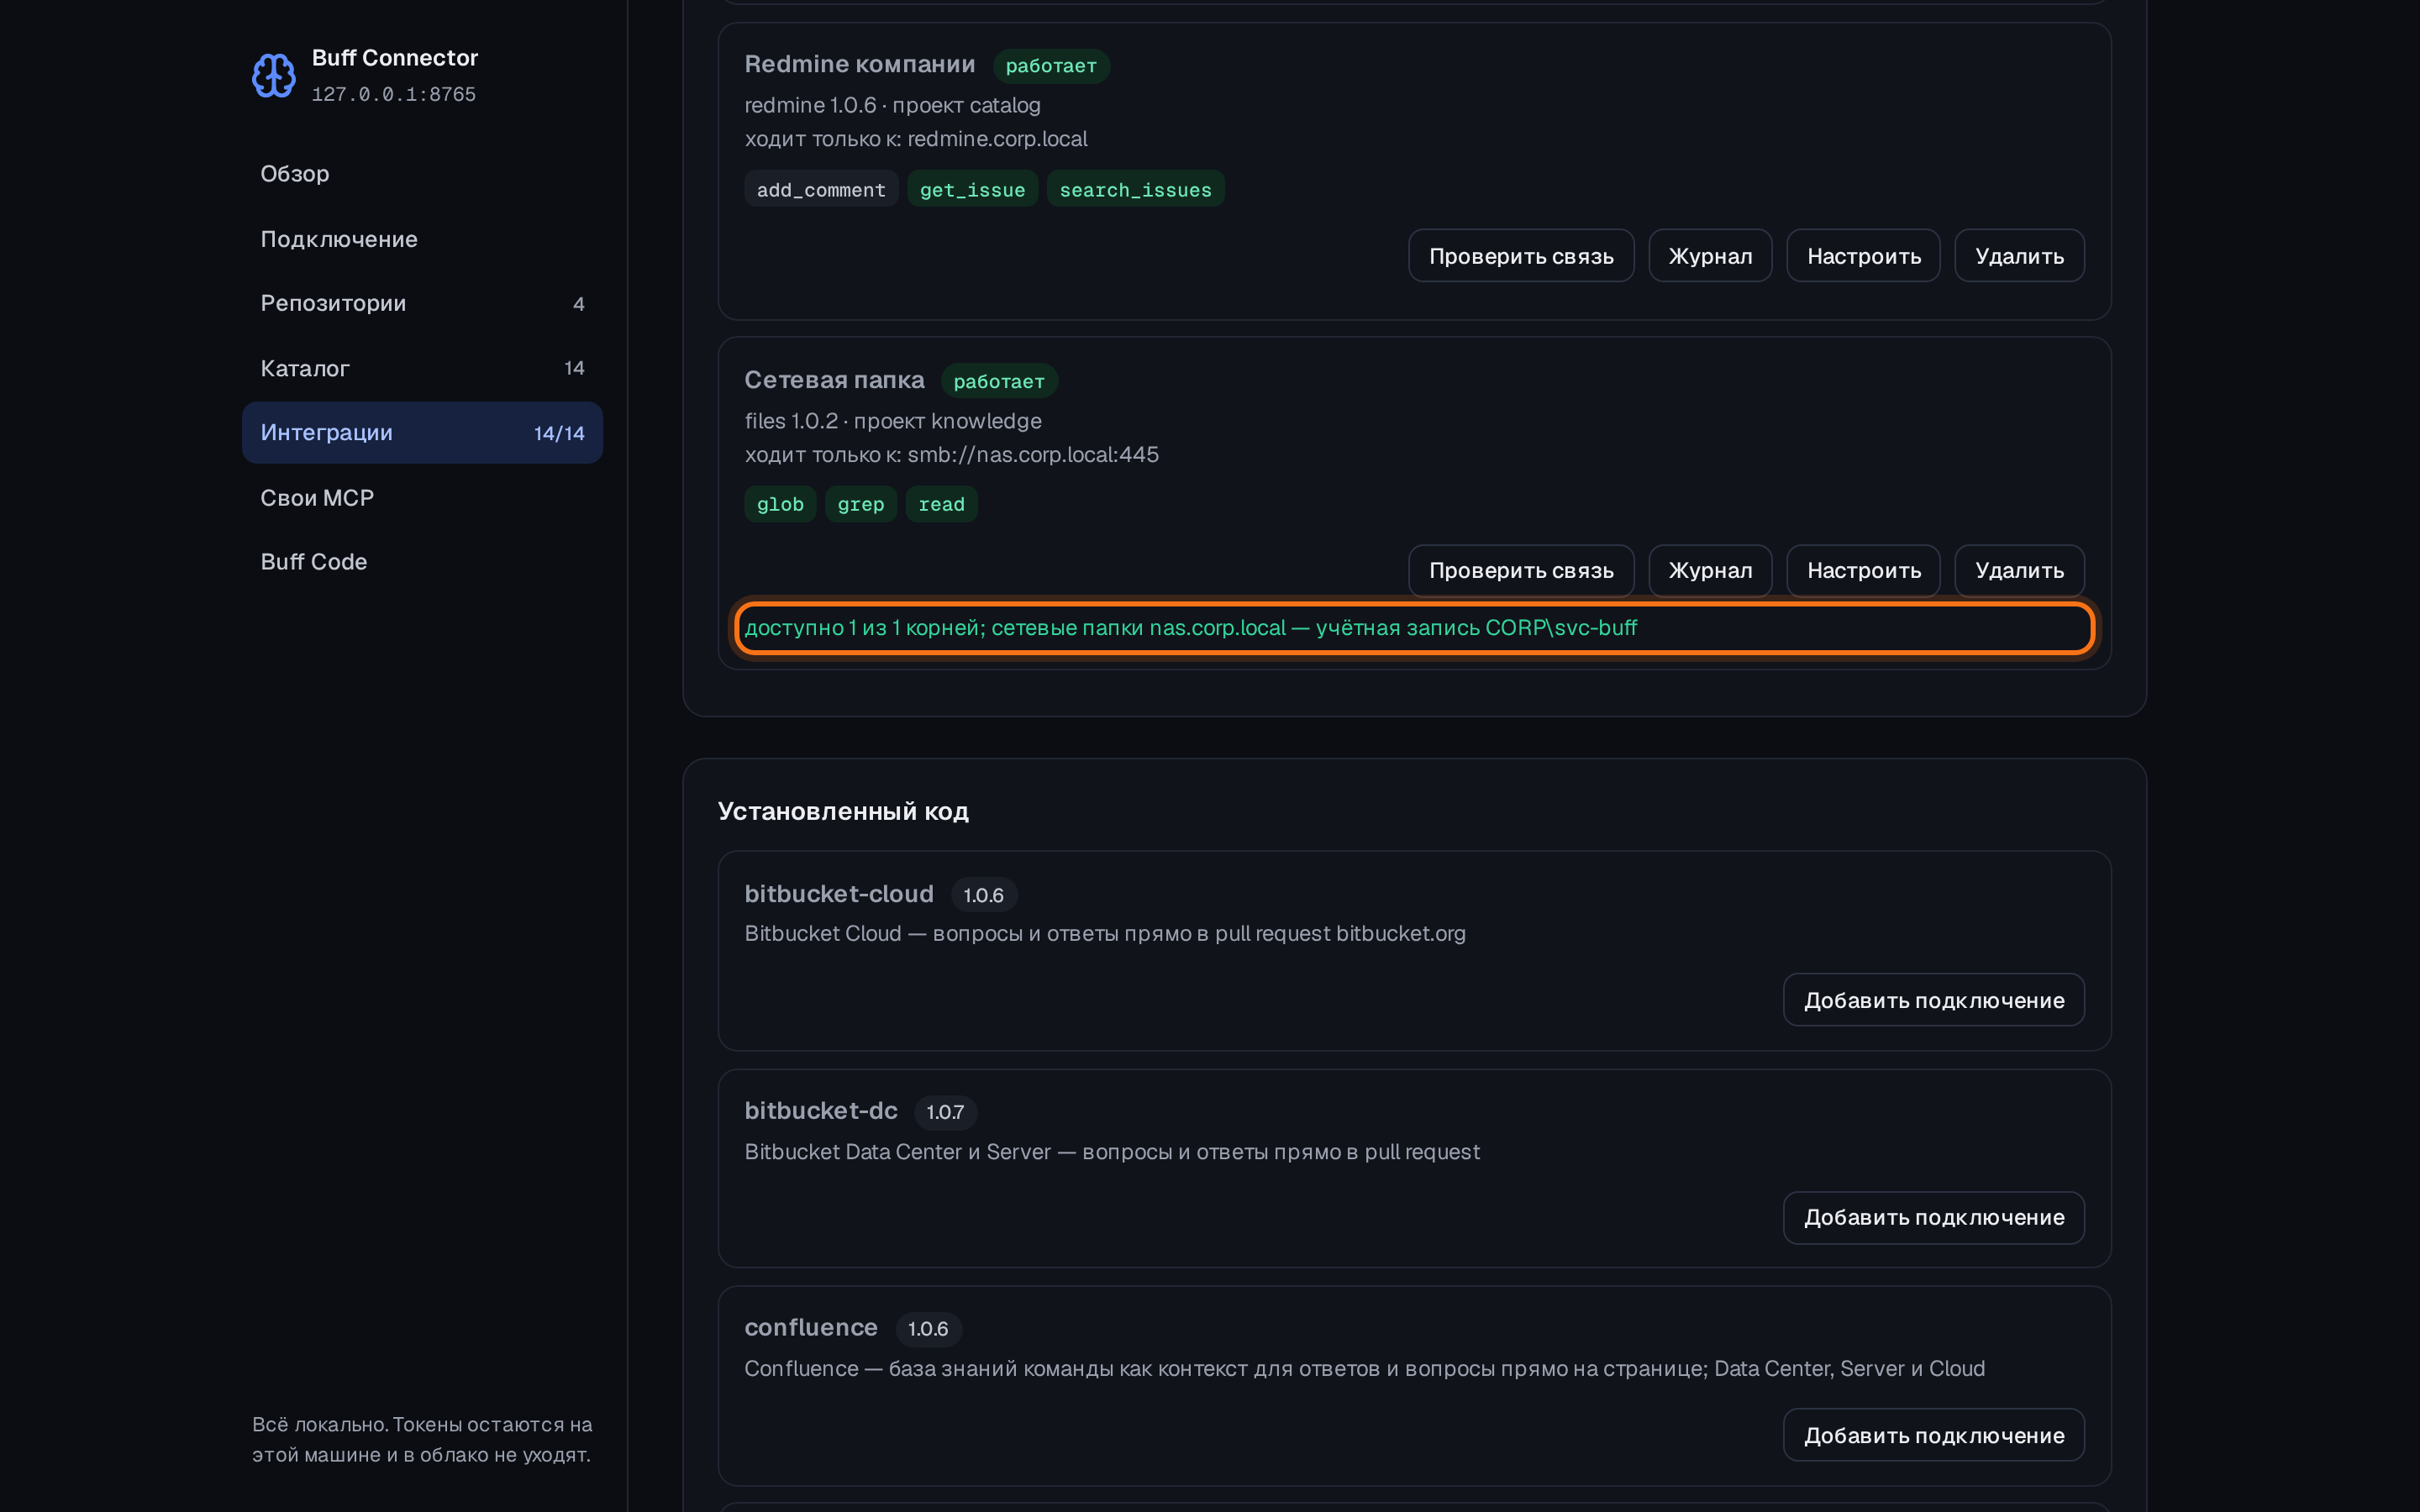The image size is (2420, 1512).
Task: Click the bitbucket-cloud card title
Action: click(x=838, y=894)
